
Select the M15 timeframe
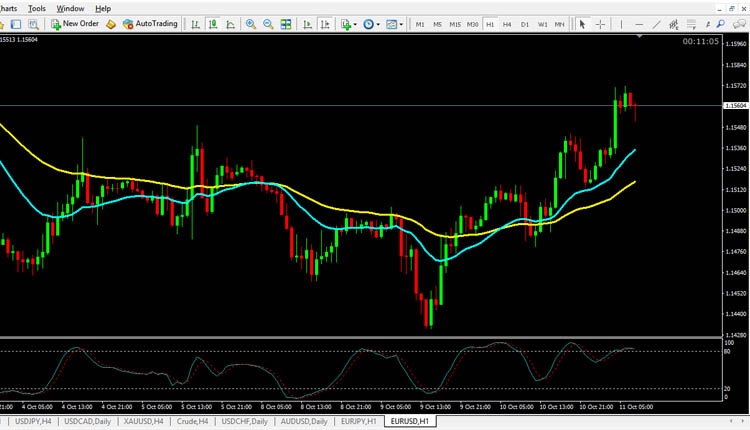(455, 24)
